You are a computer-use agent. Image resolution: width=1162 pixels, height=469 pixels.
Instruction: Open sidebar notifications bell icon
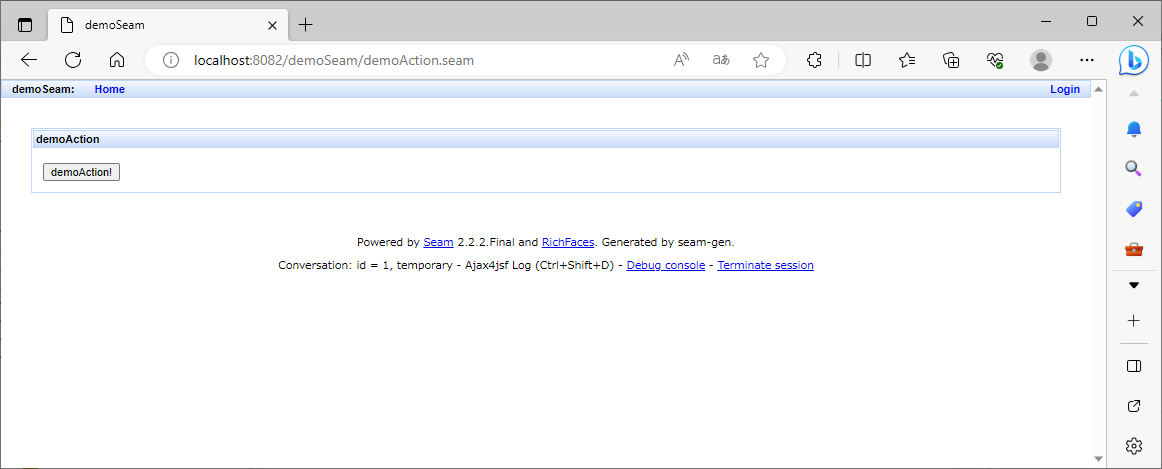point(1133,129)
